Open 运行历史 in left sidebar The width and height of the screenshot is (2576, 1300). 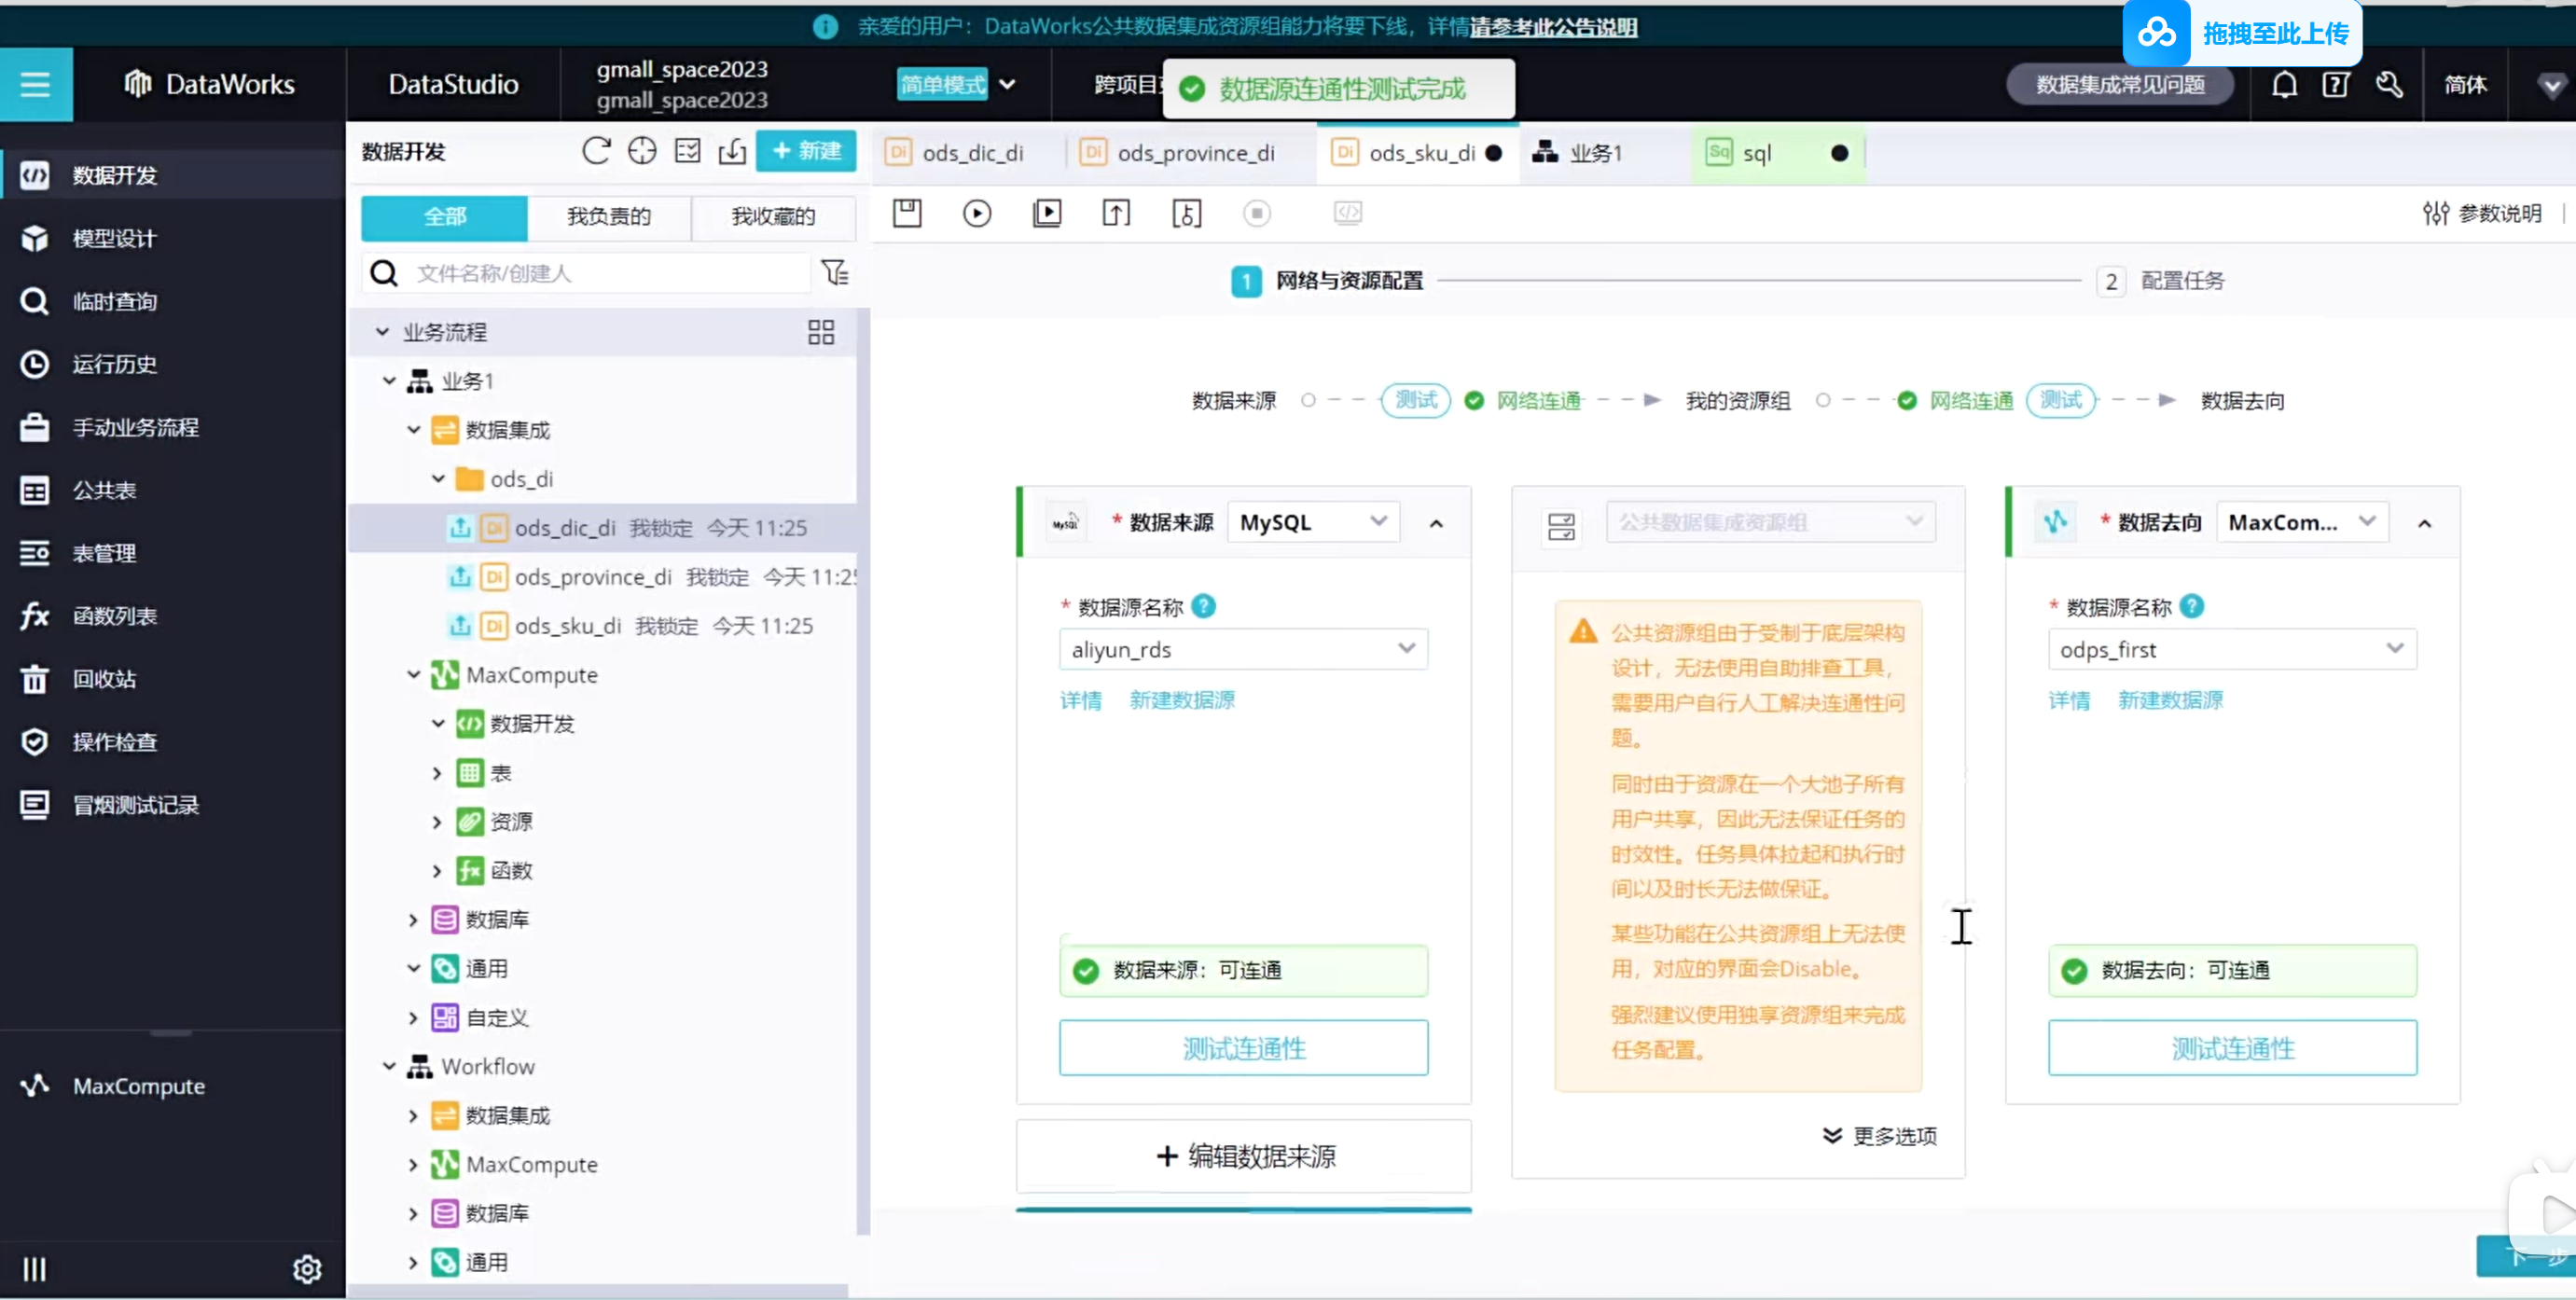[x=115, y=364]
